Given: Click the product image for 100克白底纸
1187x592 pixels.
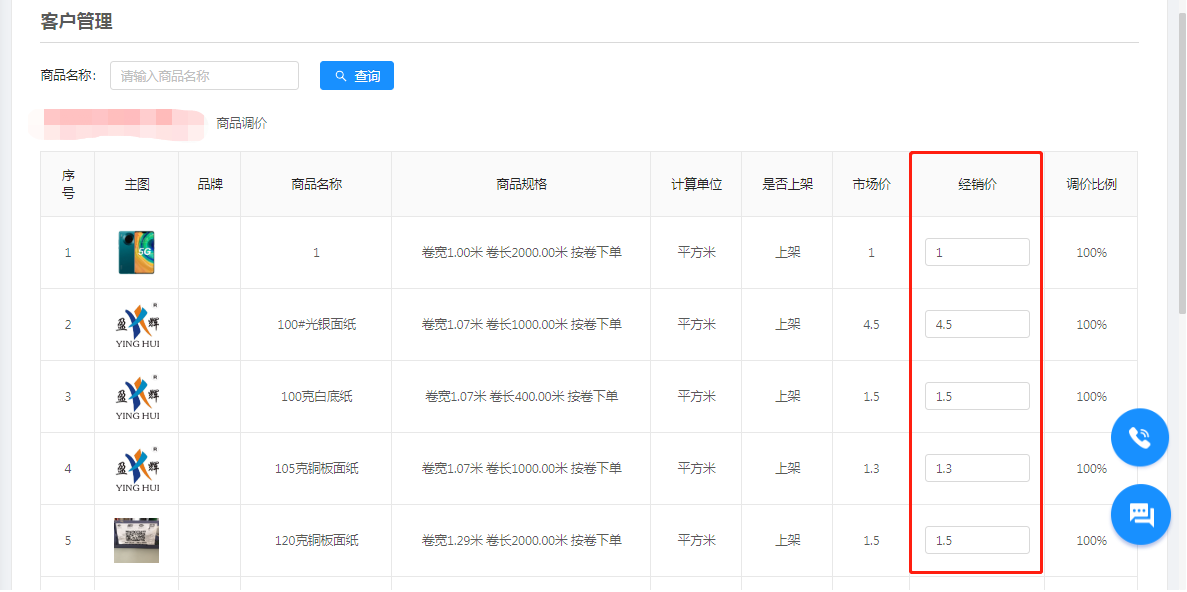Looking at the screenshot, I should pyautogui.click(x=137, y=397).
